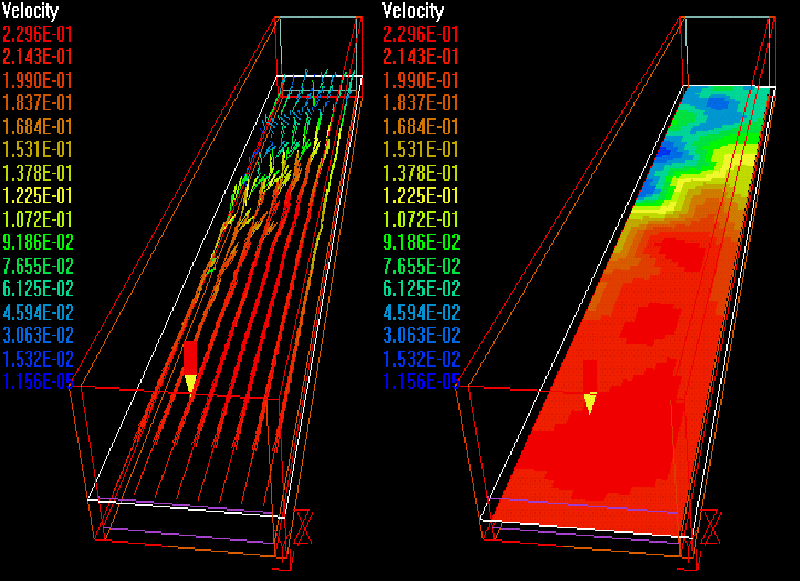Select 2.296E-01 in the vector plot legend
Viewport: 800px width, 581px height.
click(37, 34)
